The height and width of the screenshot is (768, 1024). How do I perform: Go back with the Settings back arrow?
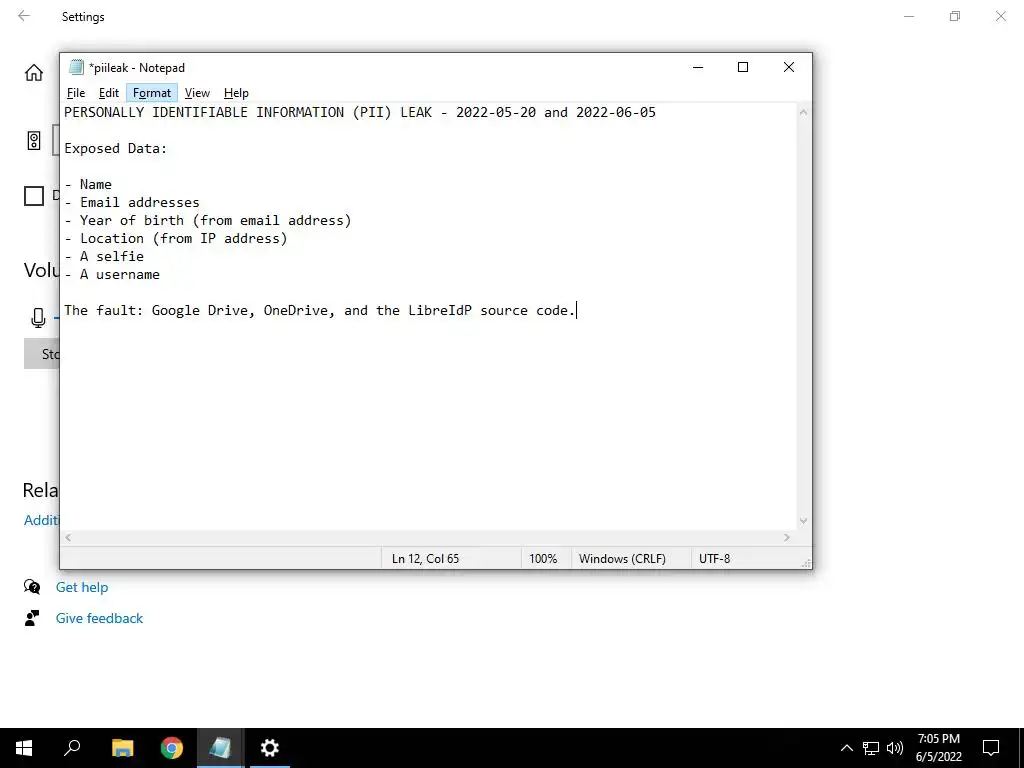click(x=24, y=16)
